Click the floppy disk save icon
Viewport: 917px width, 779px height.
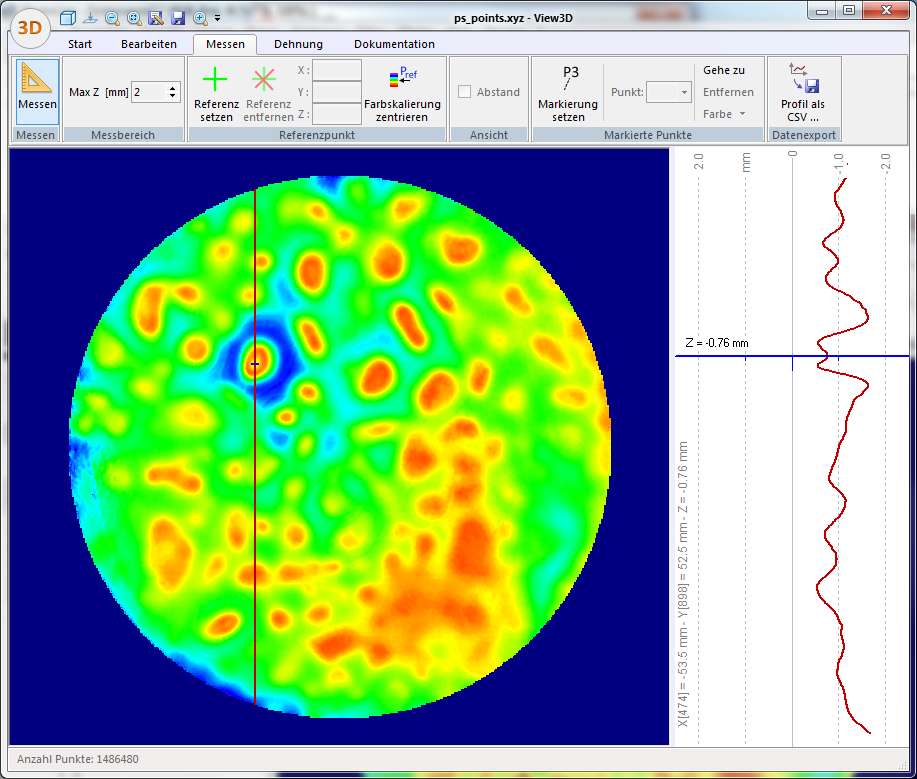click(178, 18)
